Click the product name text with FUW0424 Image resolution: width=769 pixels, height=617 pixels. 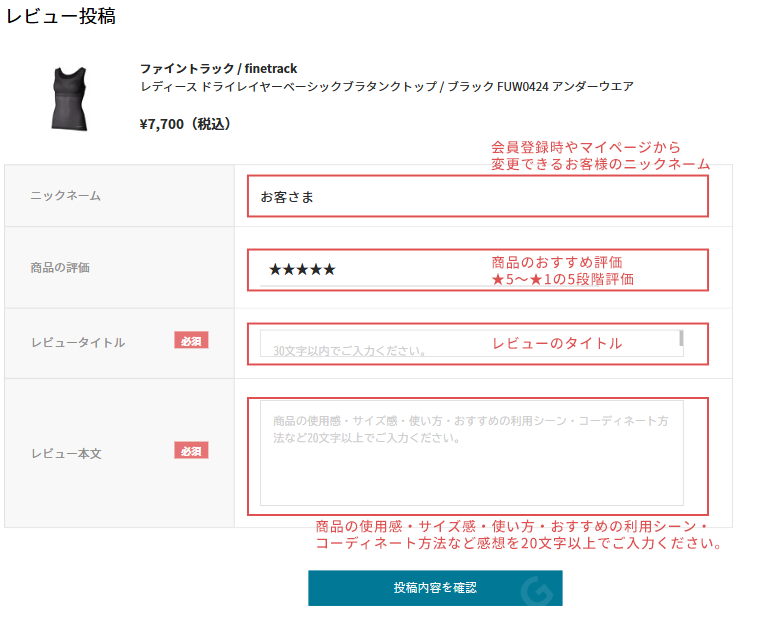coord(386,86)
